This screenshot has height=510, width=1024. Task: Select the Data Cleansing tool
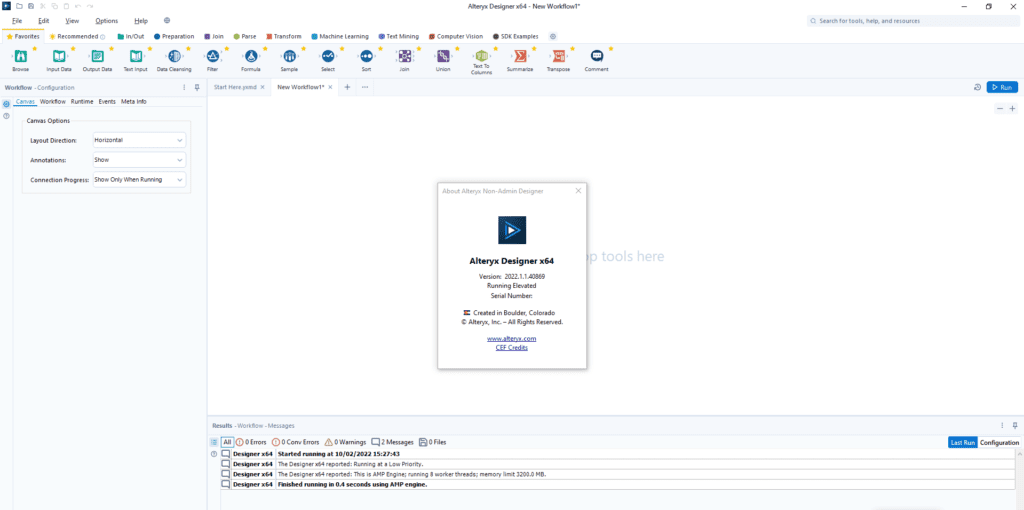pyautogui.click(x=174, y=57)
